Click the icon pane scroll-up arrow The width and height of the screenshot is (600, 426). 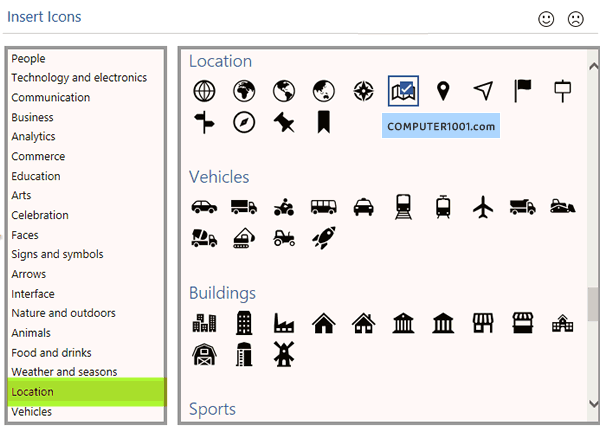point(593,67)
